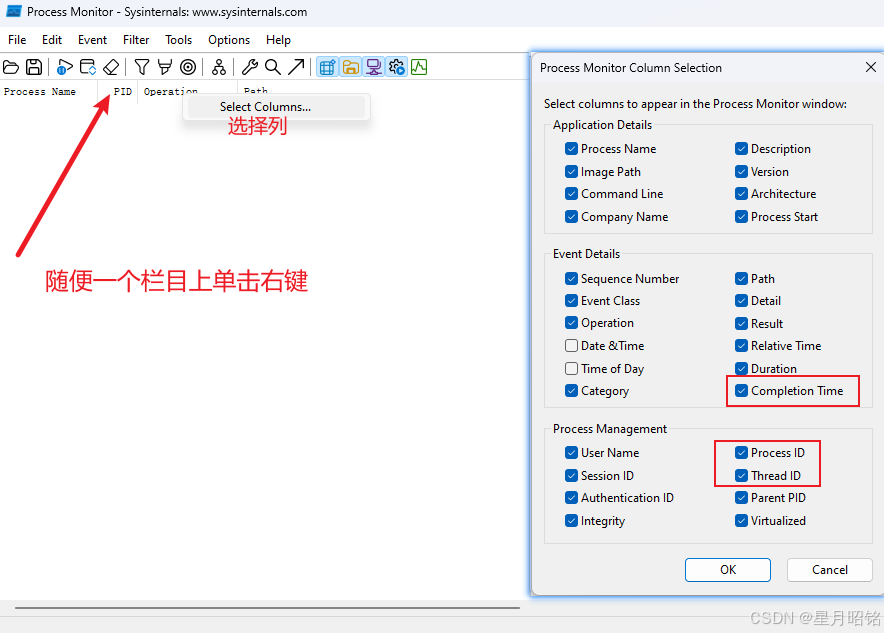Uncheck the Parent PID checkbox
This screenshot has height=633, width=884.
click(x=741, y=498)
